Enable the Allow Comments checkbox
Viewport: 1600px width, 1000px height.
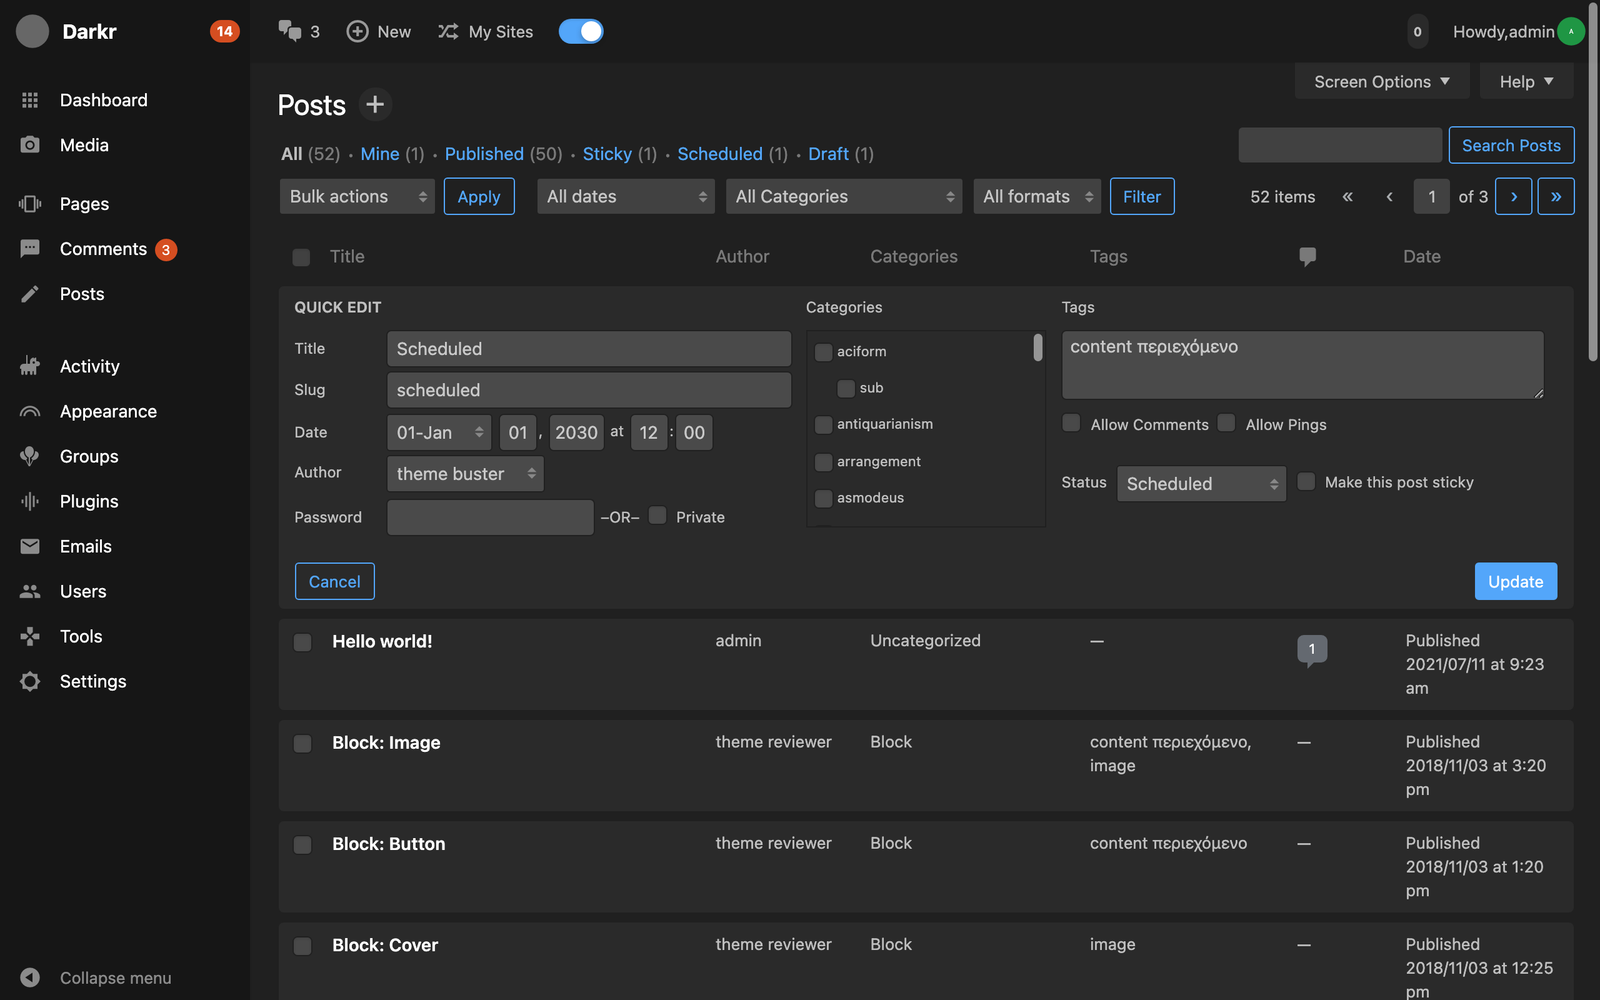[x=1071, y=423]
